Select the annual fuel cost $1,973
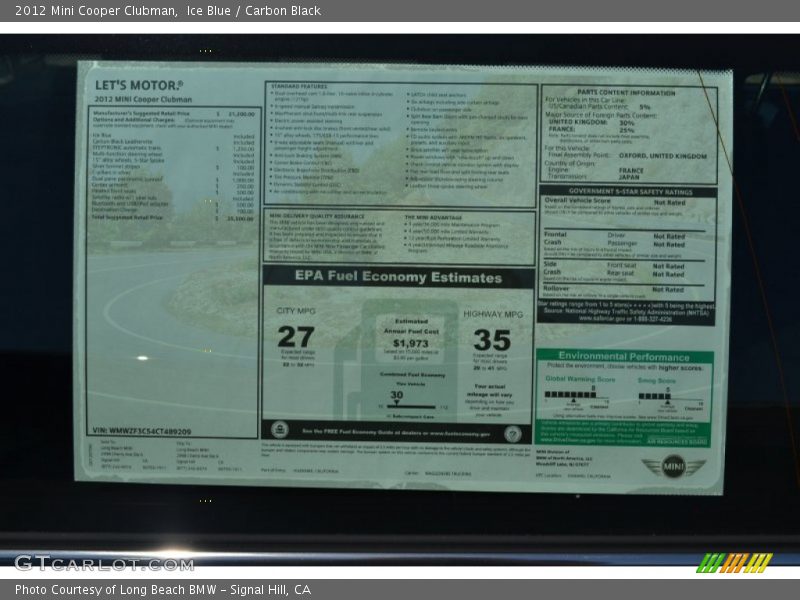The width and height of the screenshot is (800, 600). [x=411, y=343]
